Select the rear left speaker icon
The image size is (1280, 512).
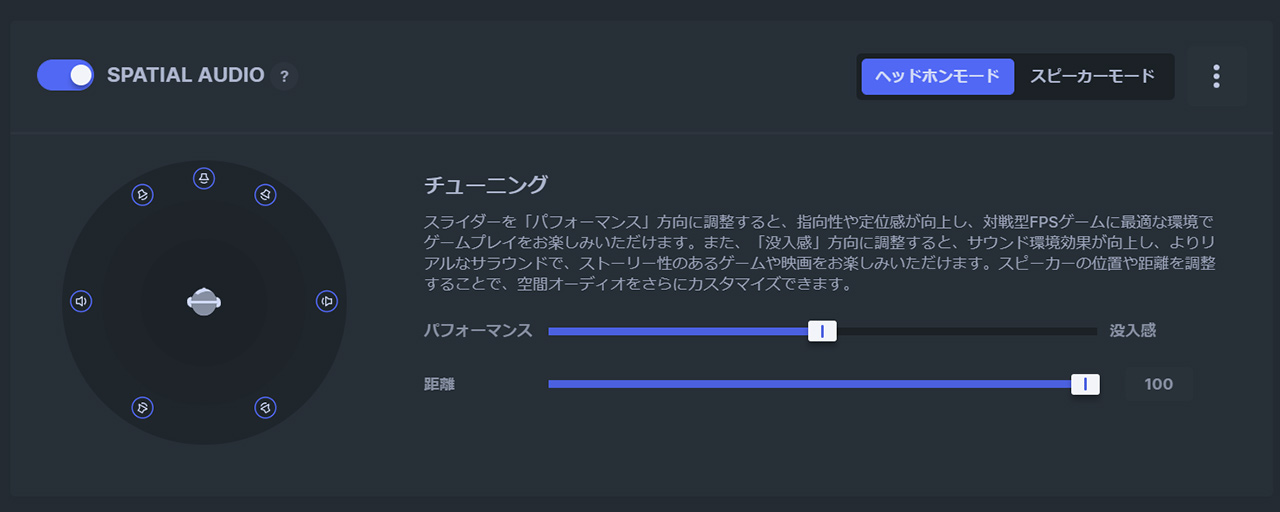click(x=143, y=407)
